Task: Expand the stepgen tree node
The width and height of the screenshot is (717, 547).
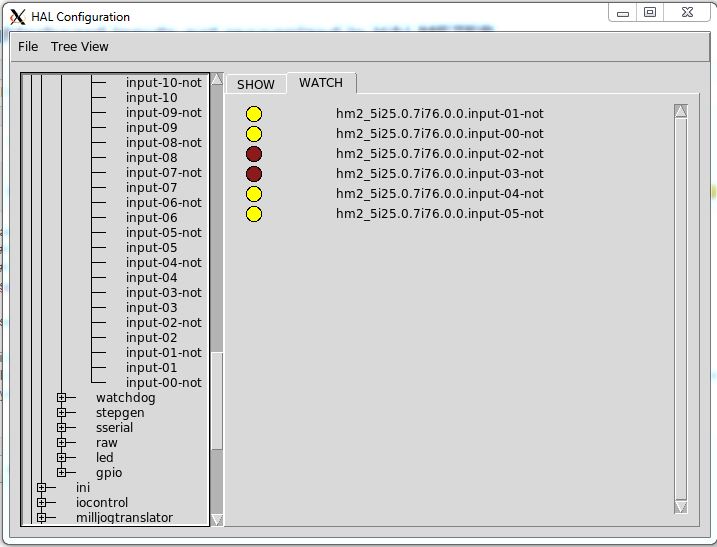Action: (61, 413)
